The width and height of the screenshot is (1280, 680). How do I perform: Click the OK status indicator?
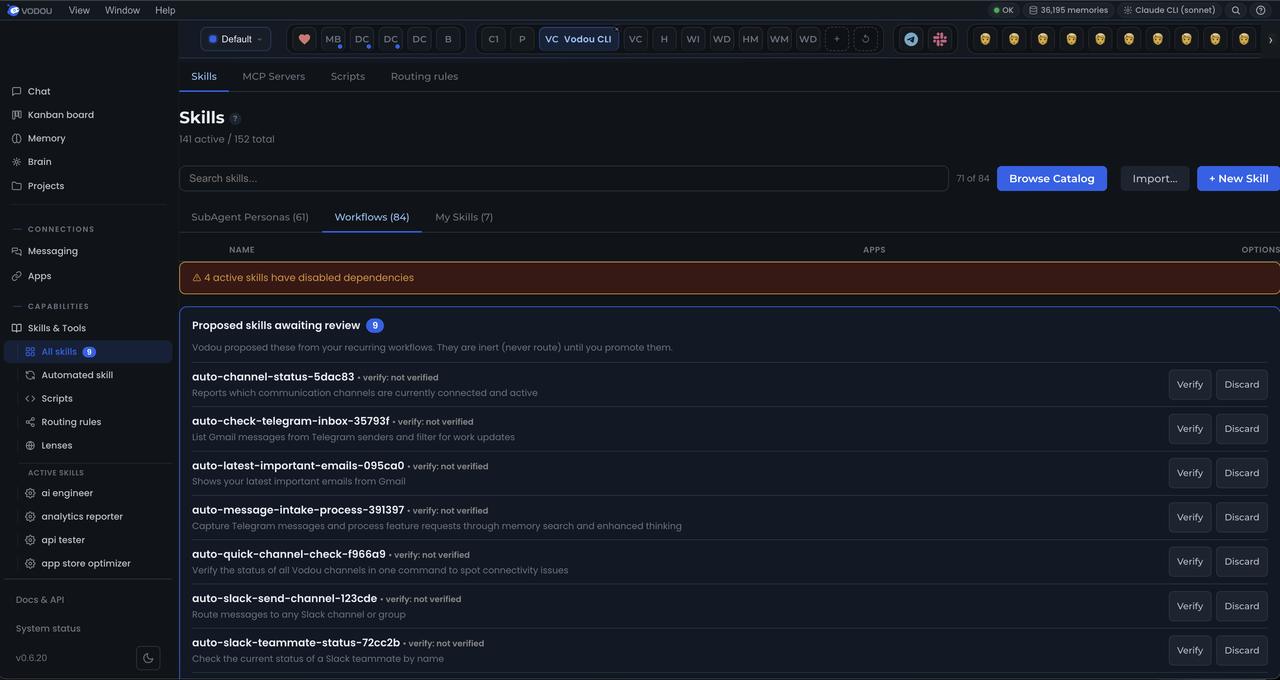click(x=1003, y=10)
